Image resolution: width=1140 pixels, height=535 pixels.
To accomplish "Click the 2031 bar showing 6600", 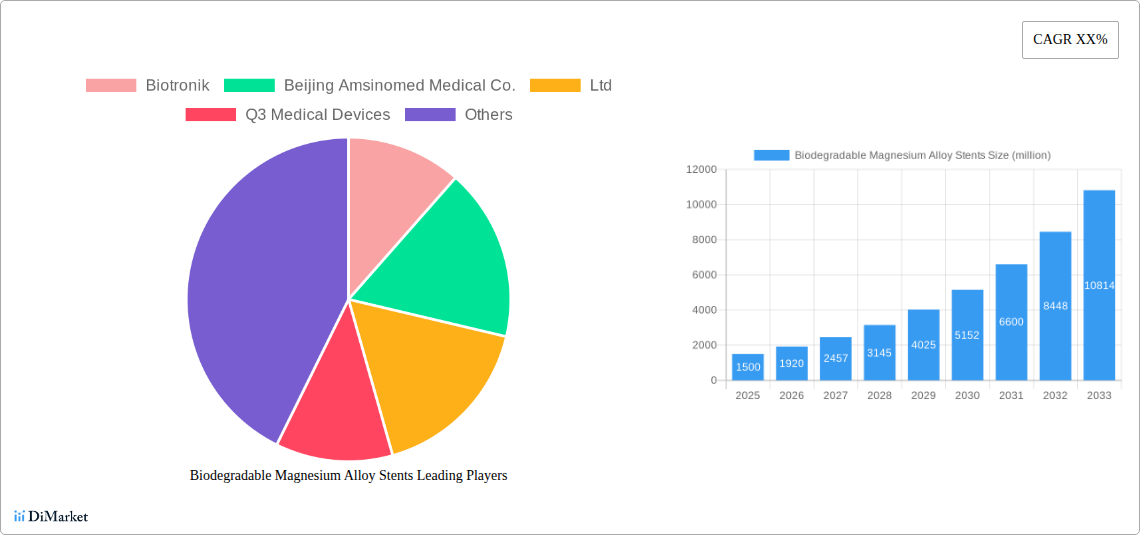I will pos(1011,322).
